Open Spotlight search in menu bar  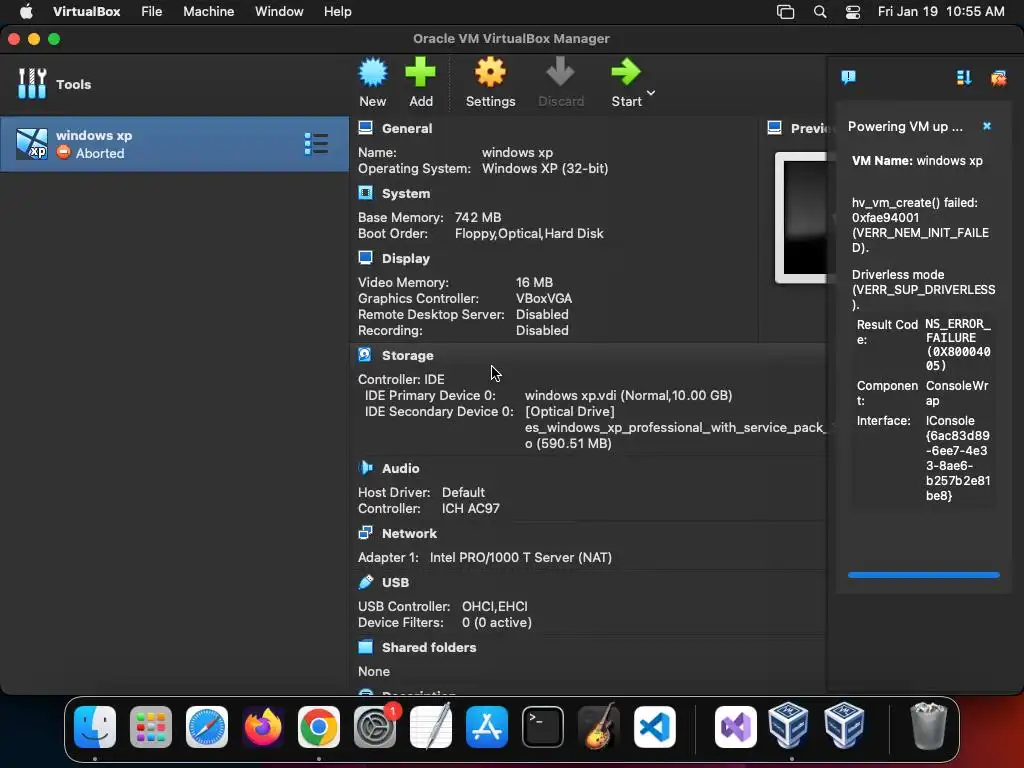click(820, 12)
